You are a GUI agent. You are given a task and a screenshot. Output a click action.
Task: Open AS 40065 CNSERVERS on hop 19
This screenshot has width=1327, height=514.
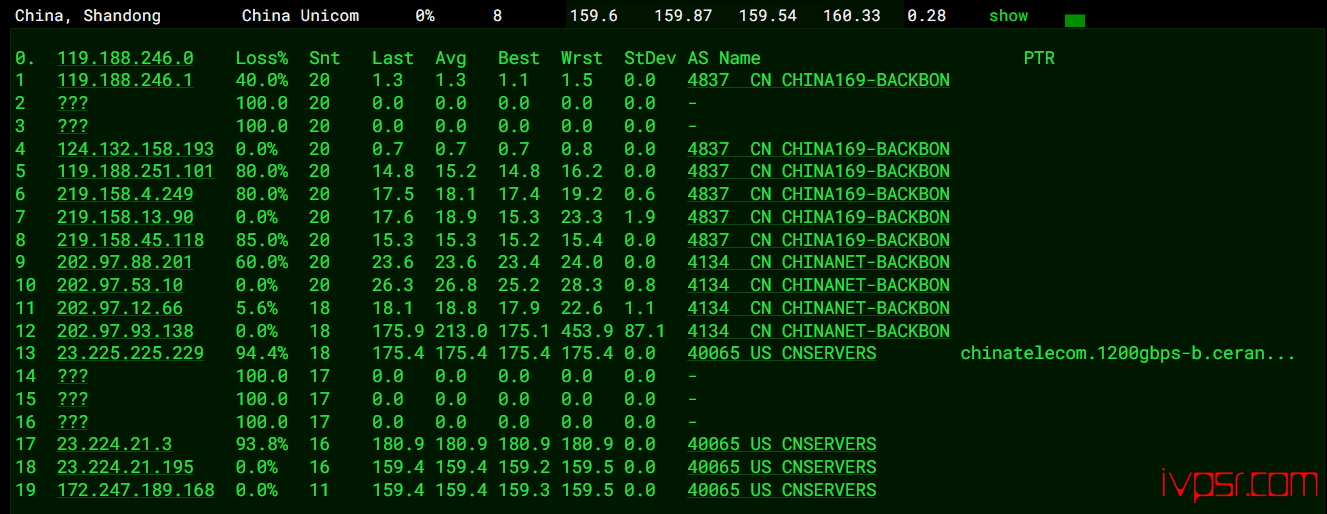pos(781,490)
